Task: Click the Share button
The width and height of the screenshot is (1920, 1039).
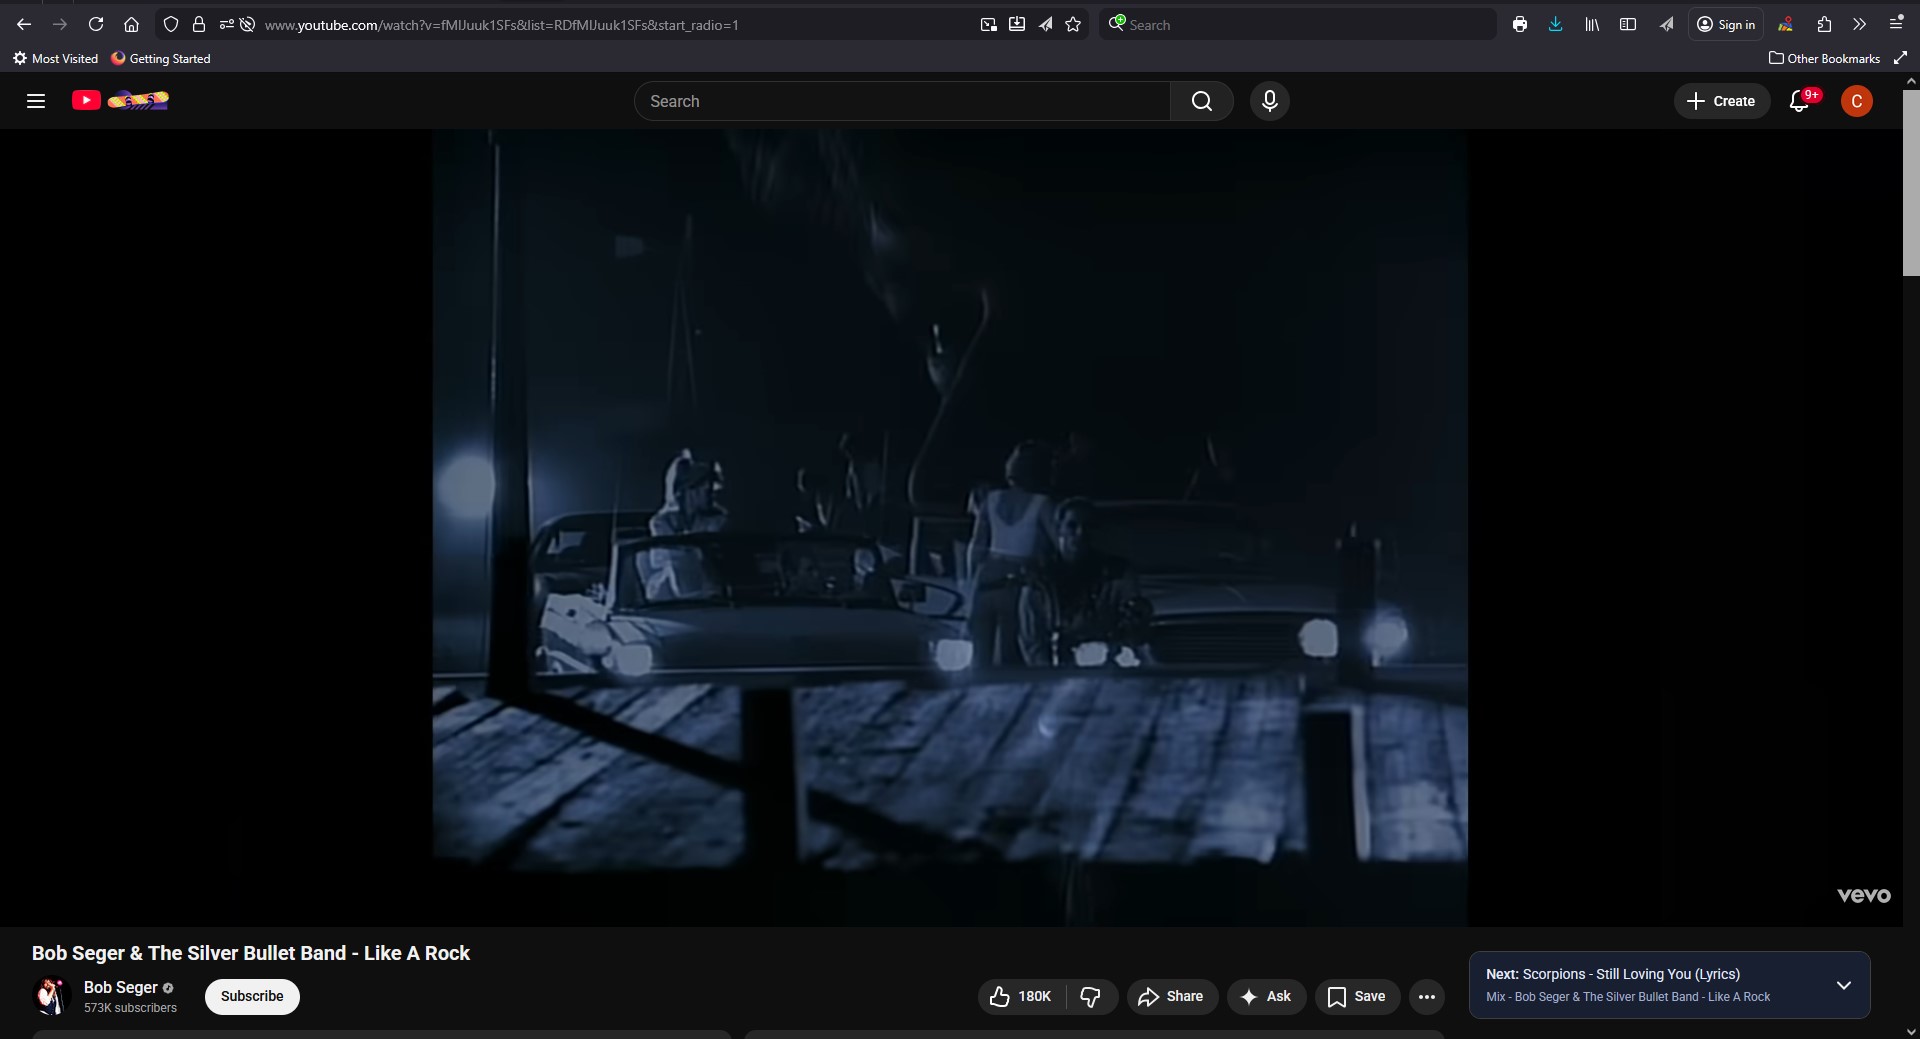Action: tap(1171, 997)
